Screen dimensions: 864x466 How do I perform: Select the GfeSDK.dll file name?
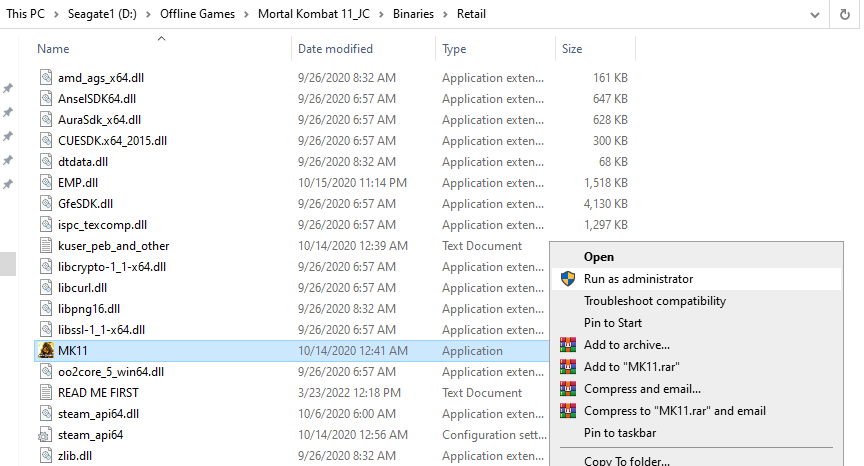click(85, 204)
